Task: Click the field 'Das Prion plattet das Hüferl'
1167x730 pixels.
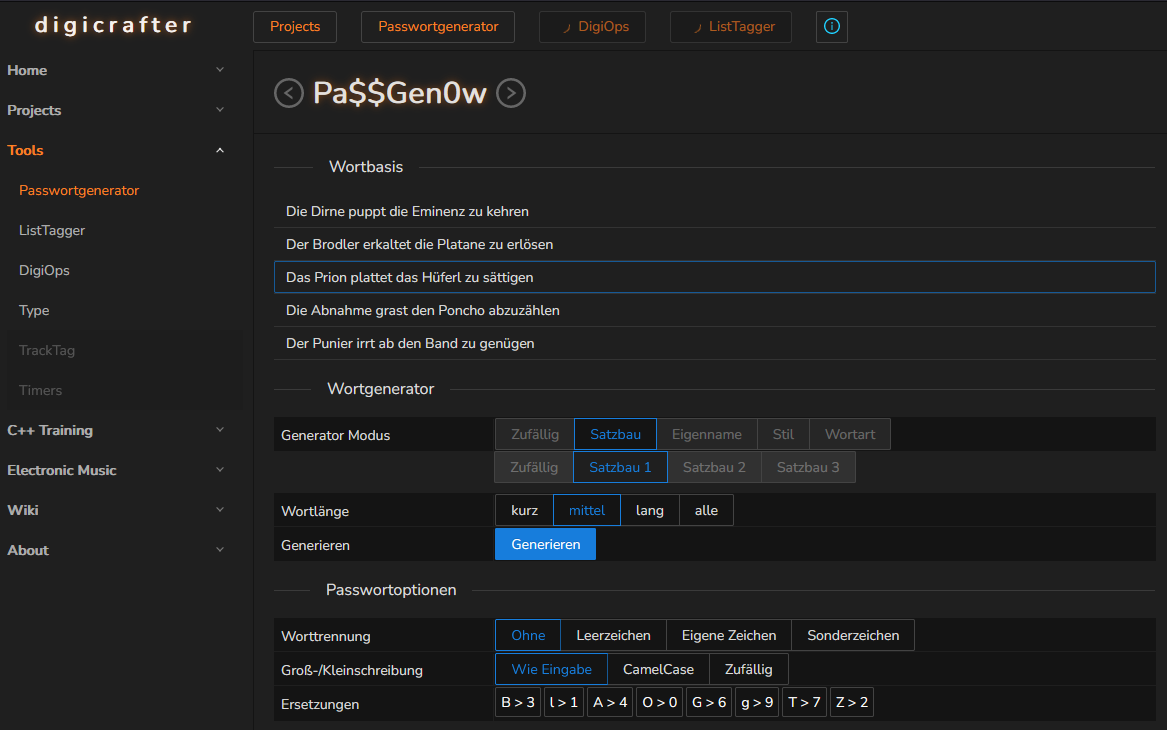Action: [x=714, y=277]
